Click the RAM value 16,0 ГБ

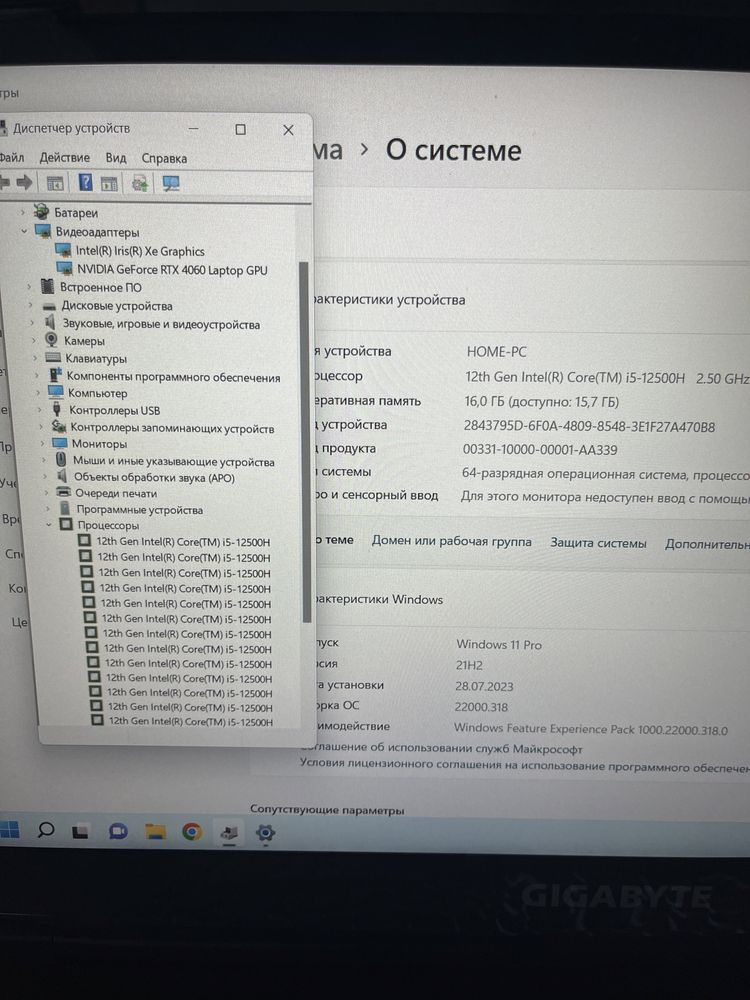tap(541, 402)
